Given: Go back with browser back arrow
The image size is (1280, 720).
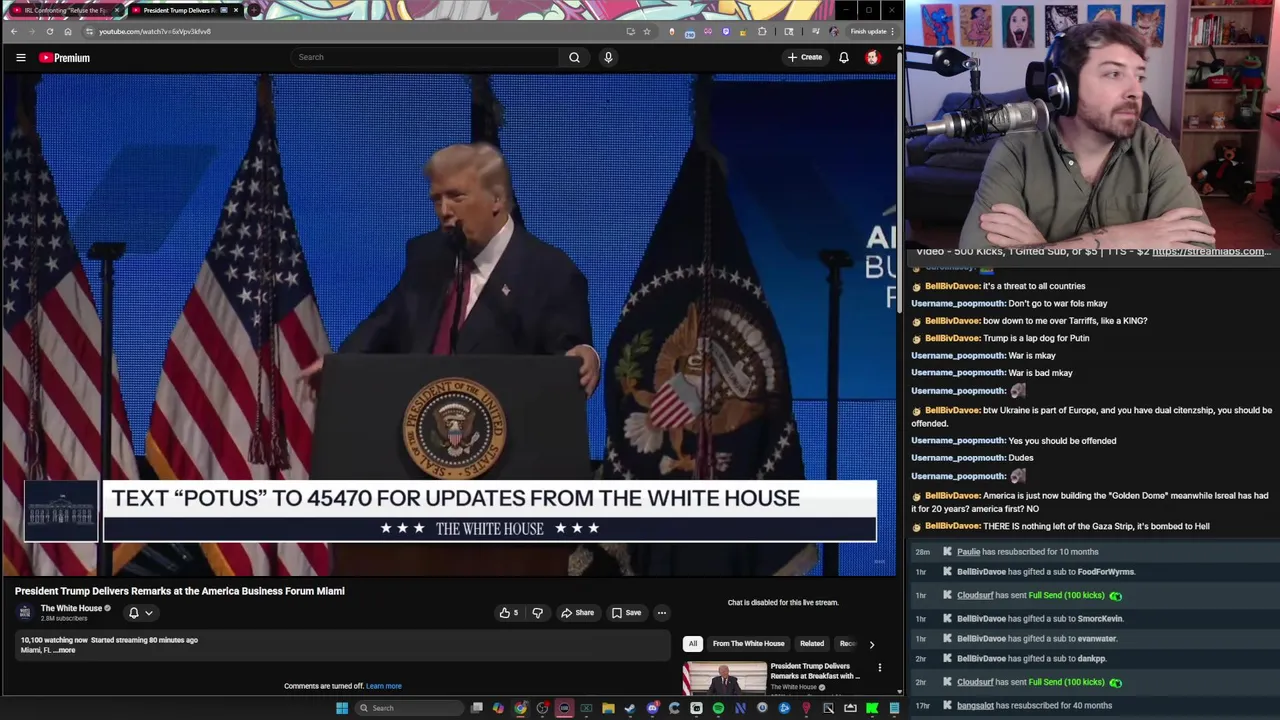Looking at the screenshot, I should (x=14, y=31).
